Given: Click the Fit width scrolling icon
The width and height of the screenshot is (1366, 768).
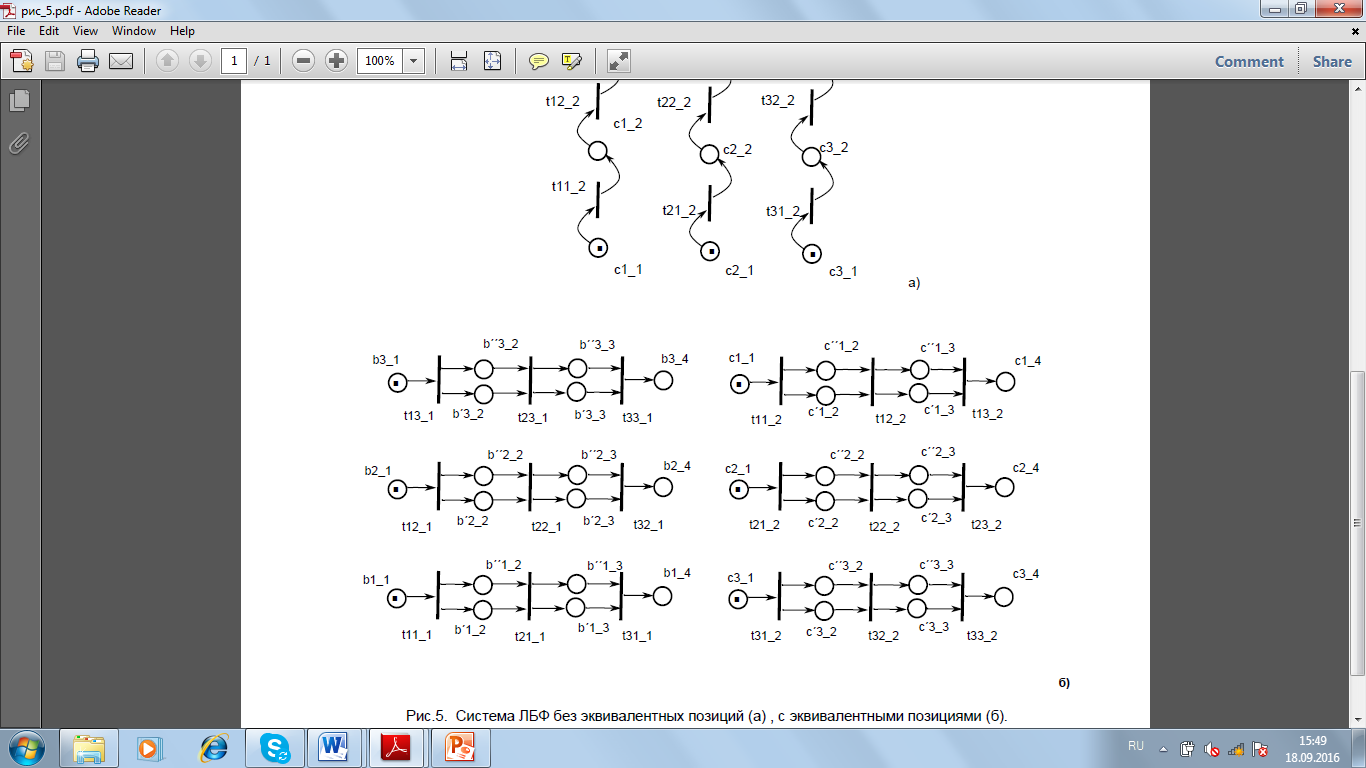Looking at the screenshot, I should (x=459, y=61).
